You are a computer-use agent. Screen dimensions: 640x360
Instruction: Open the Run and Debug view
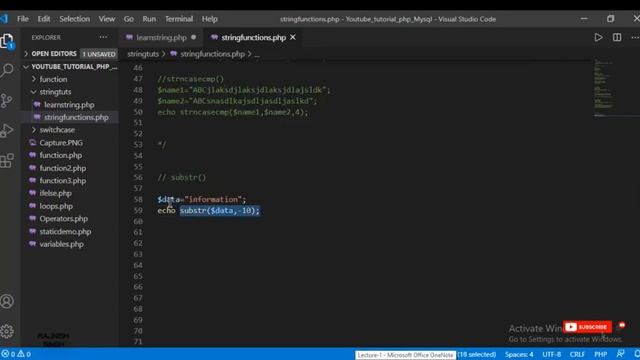[x=7, y=131]
